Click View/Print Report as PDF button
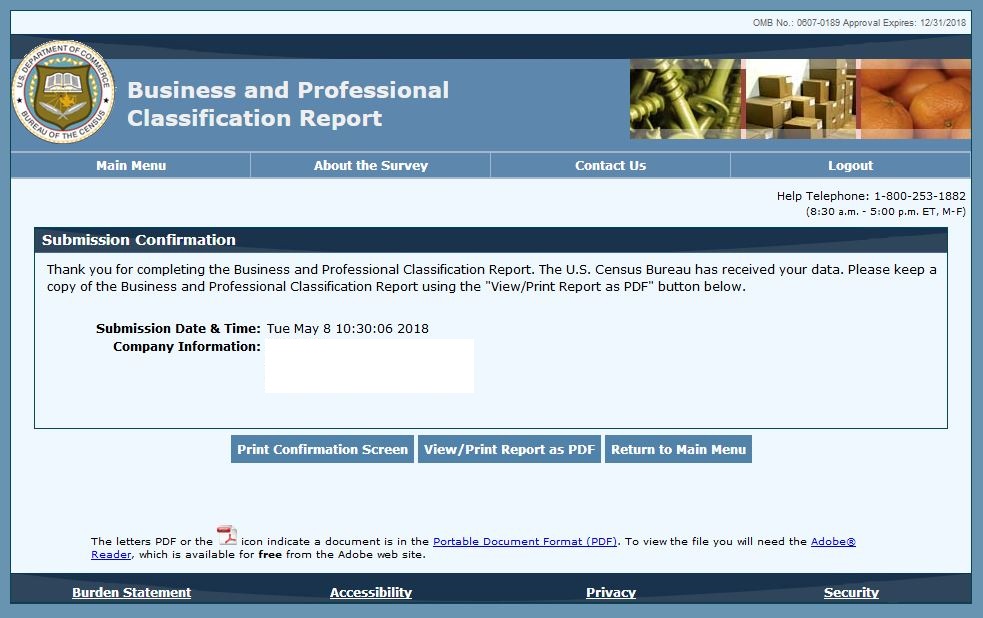Image resolution: width=983 pixels, height=618 pixels. (509, 450)
